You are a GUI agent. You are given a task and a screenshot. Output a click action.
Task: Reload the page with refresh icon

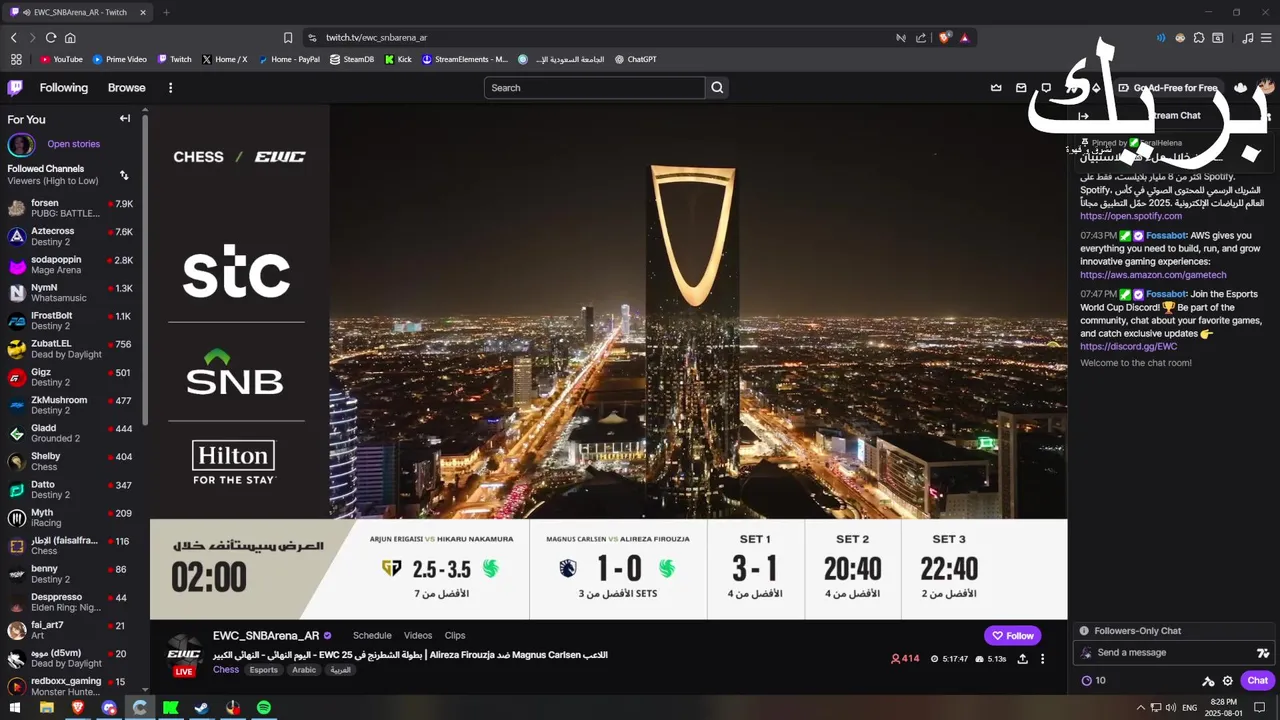(x=51, y=38)
